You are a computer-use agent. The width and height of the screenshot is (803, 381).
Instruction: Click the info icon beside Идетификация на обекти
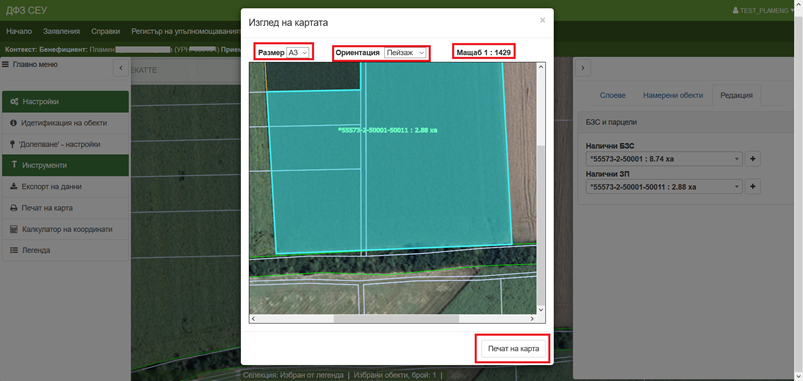[x=14, y=123]
